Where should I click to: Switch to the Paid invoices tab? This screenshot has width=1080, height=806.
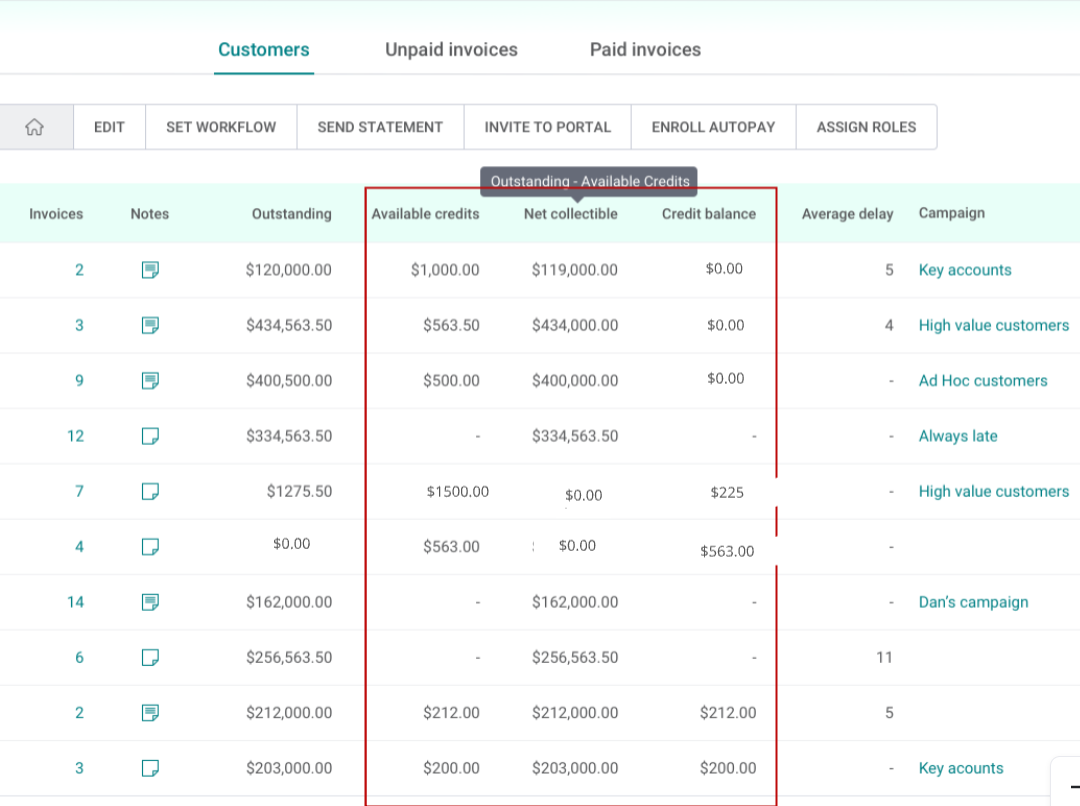pyautogui.click(x=645, y=50)
